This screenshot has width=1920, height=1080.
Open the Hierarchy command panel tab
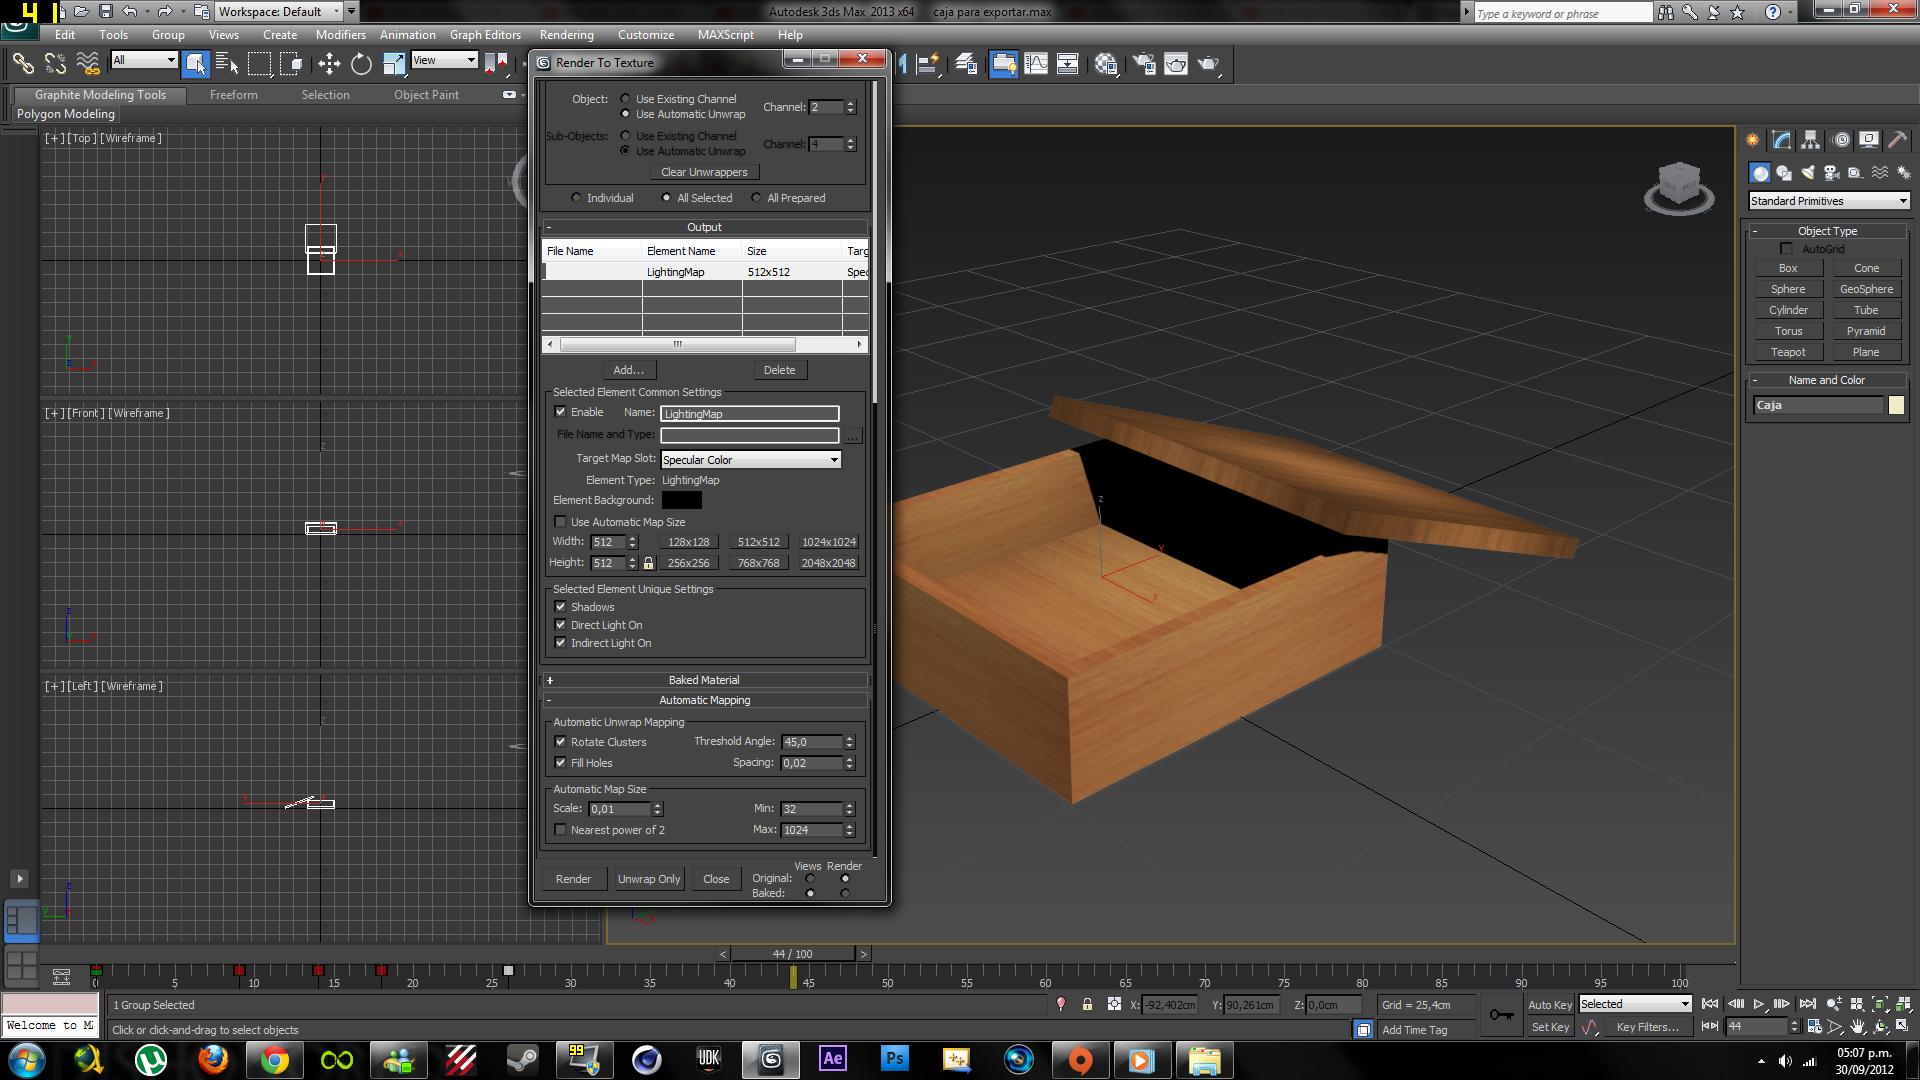pyautogui.click(x=1810, y=141)
